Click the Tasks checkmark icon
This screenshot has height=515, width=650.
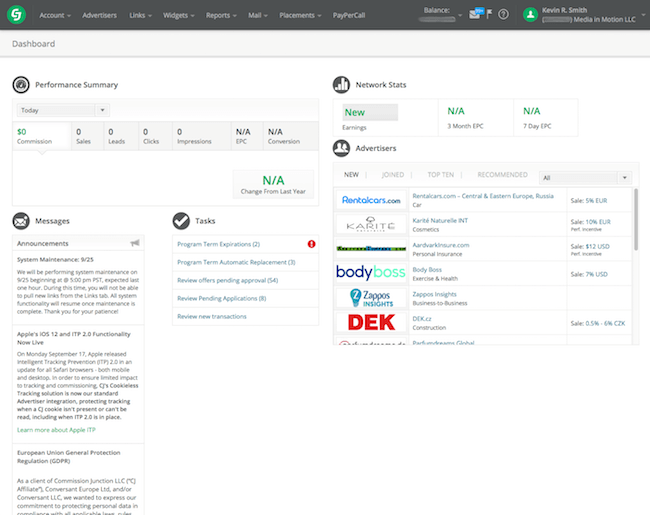pyautogui.click(x=181, y=220)
